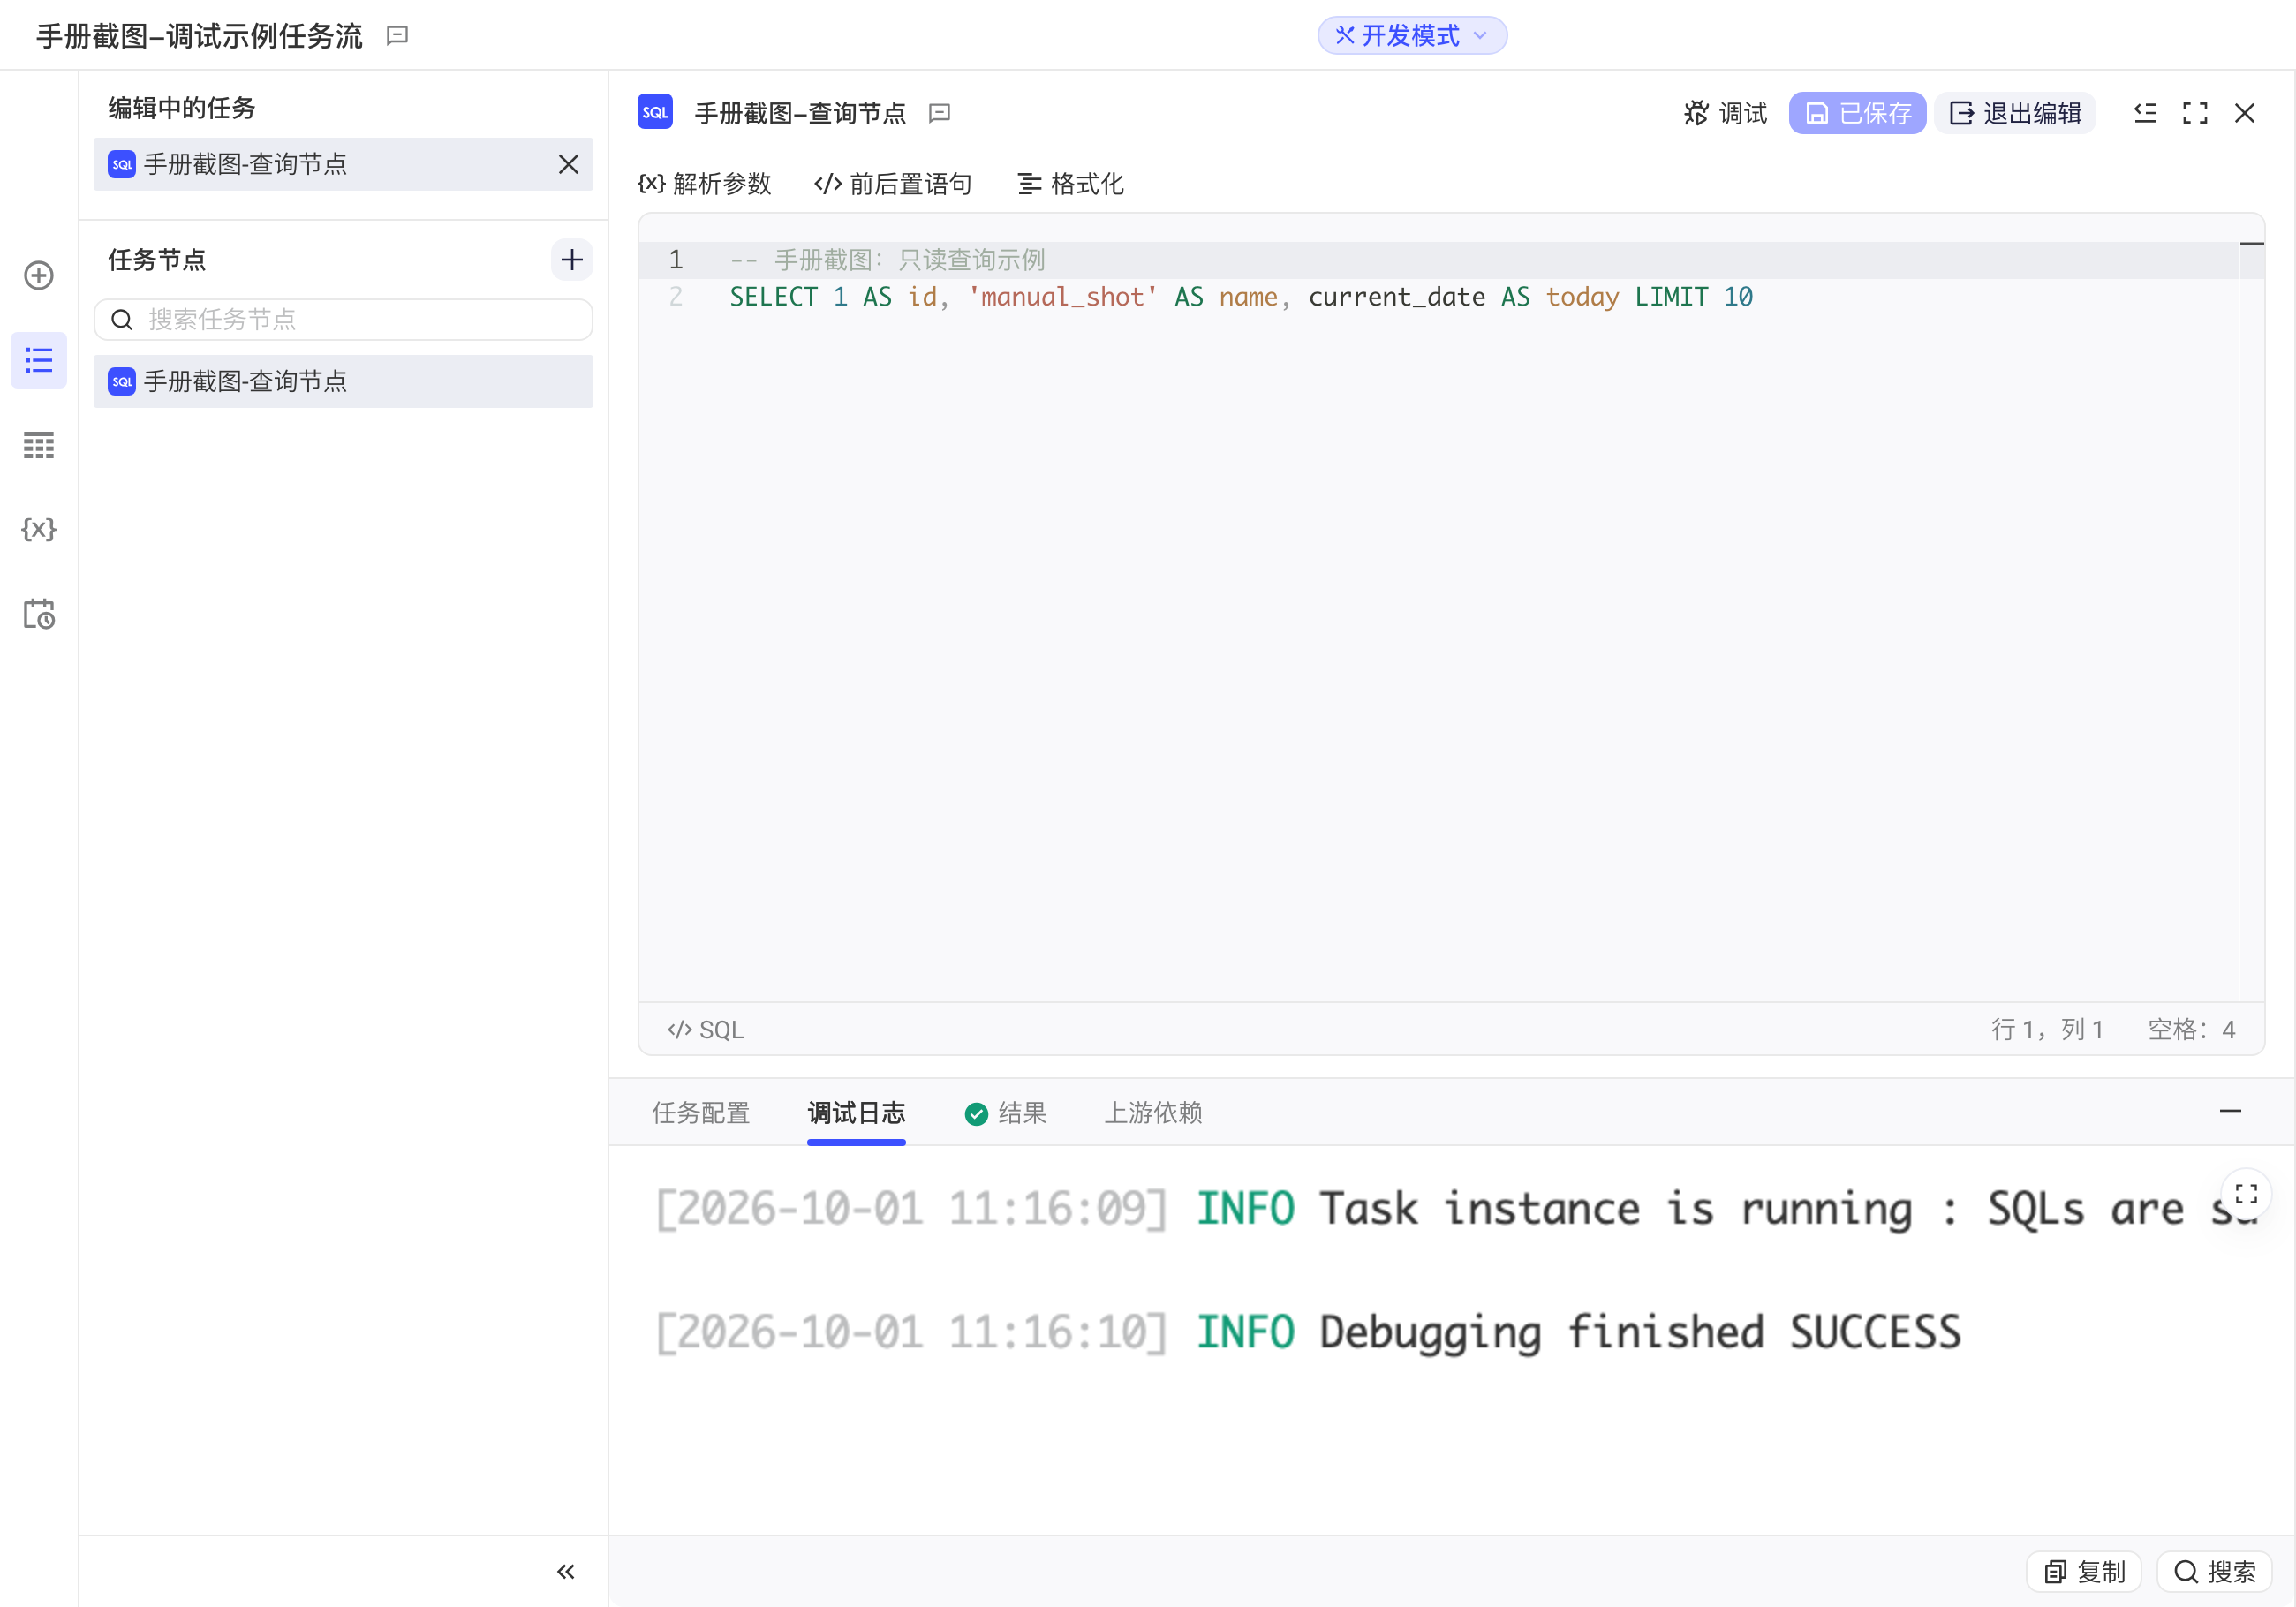2296x1607 pixels.
Task: Focus the 搜索任务节点 search field
Action: [x=343, y=320]
